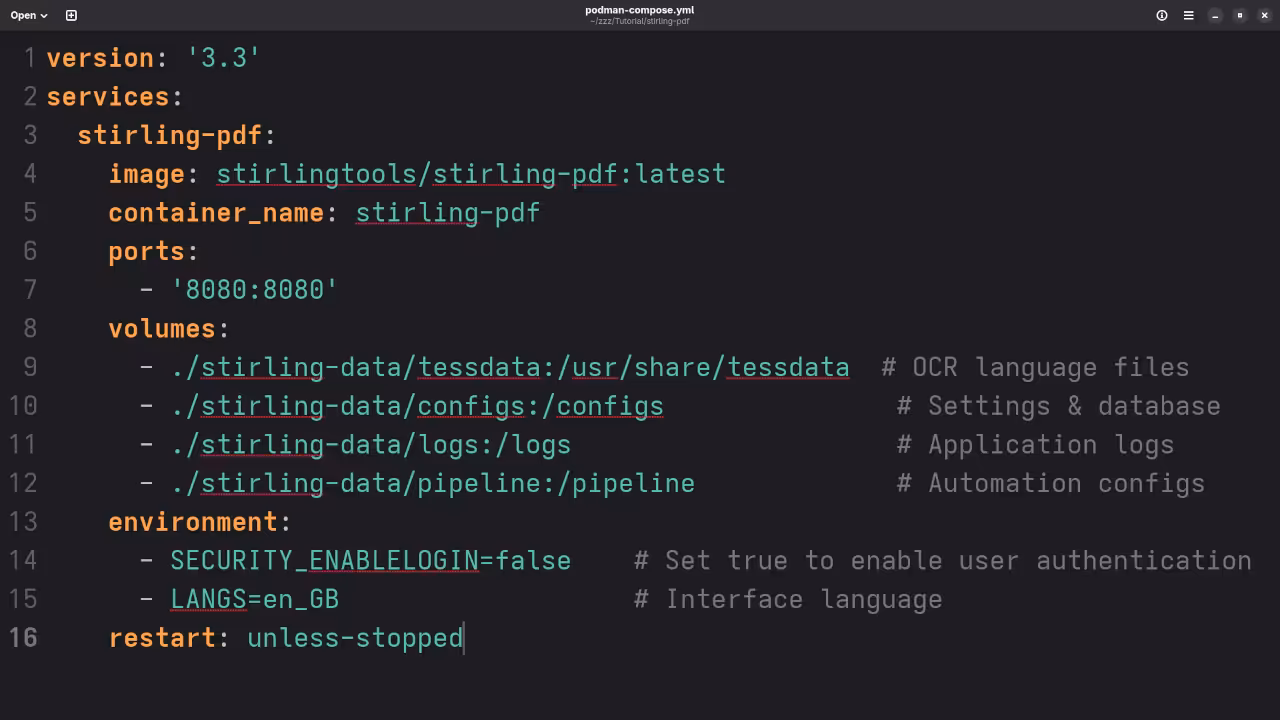Maximize the editor window
The height and width of the screenshot is (720, 1280).
1239,15
